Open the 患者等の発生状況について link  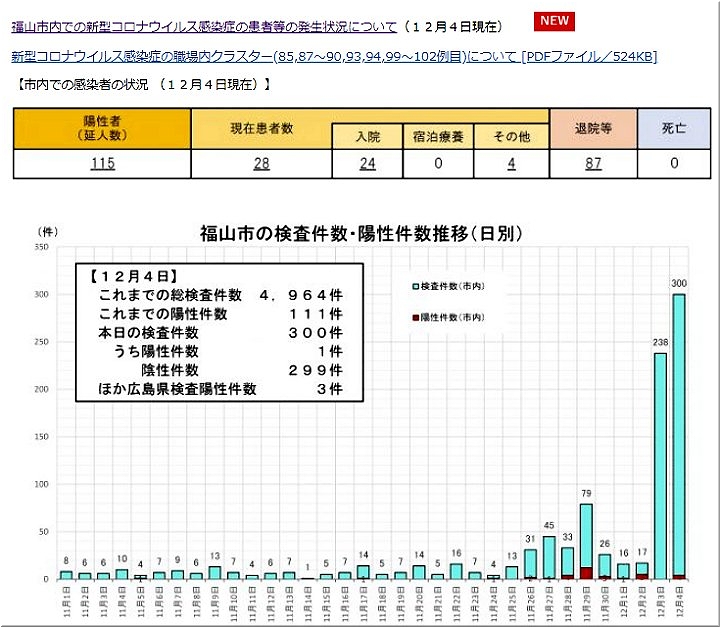(204, 26)
